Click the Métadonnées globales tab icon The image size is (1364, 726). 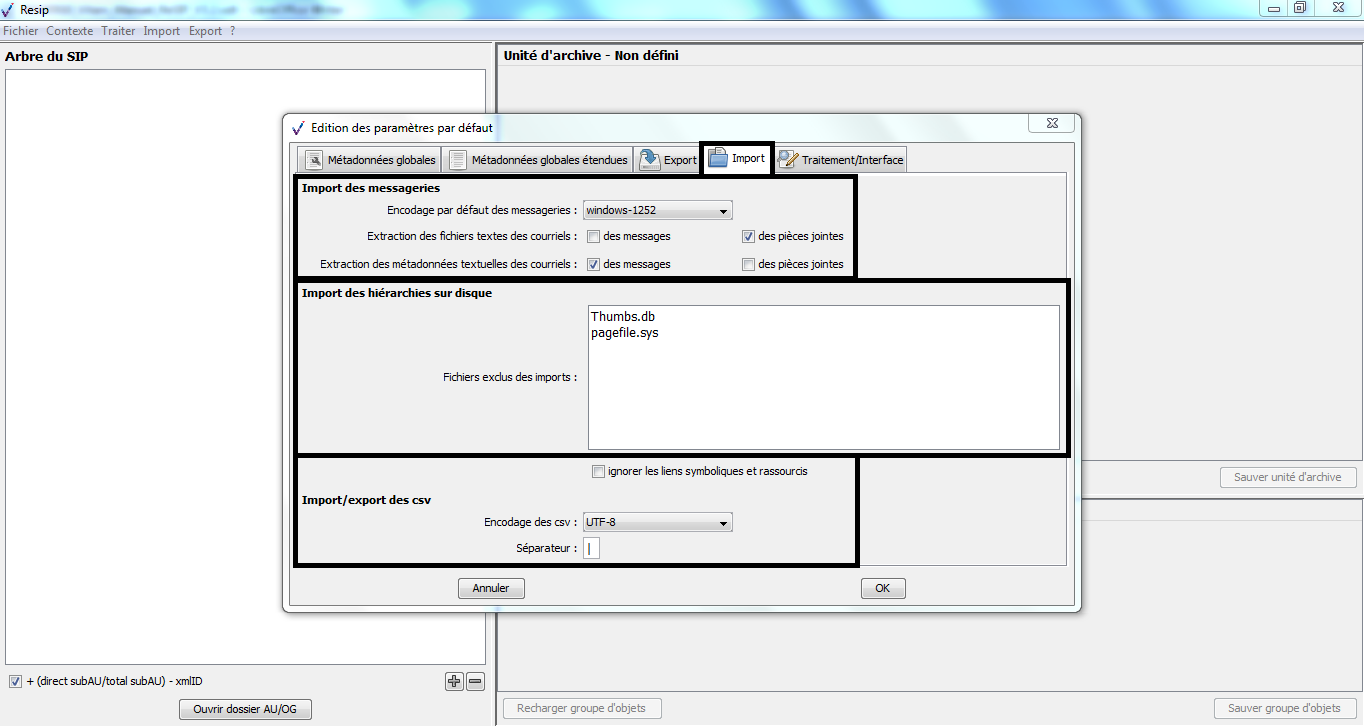click(x=314, y=160)
